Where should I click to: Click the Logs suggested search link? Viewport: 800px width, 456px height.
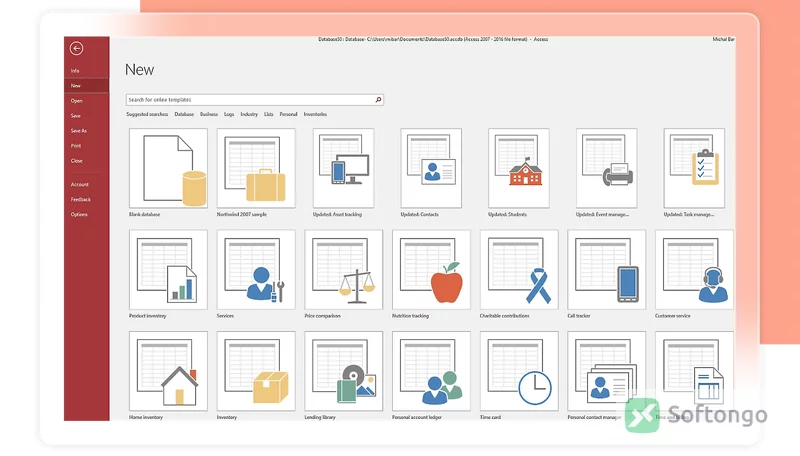click(x=229, y=114)
